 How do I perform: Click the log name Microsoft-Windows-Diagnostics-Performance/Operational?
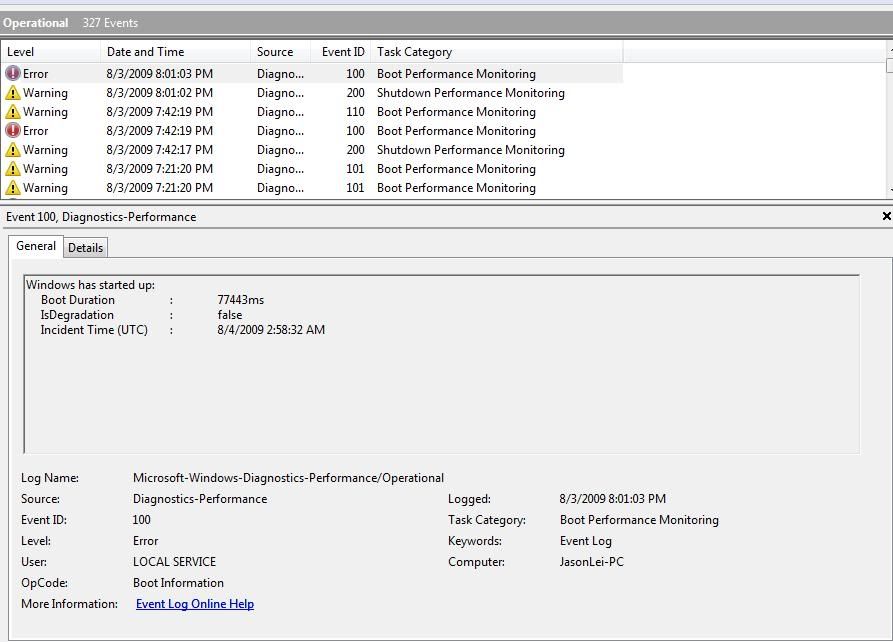tap(288, 478)
